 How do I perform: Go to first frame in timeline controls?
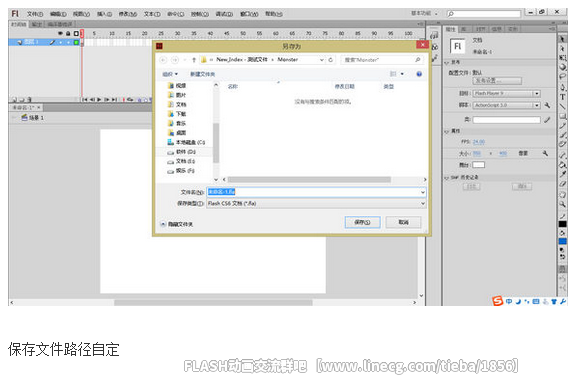tap(84, 99)
